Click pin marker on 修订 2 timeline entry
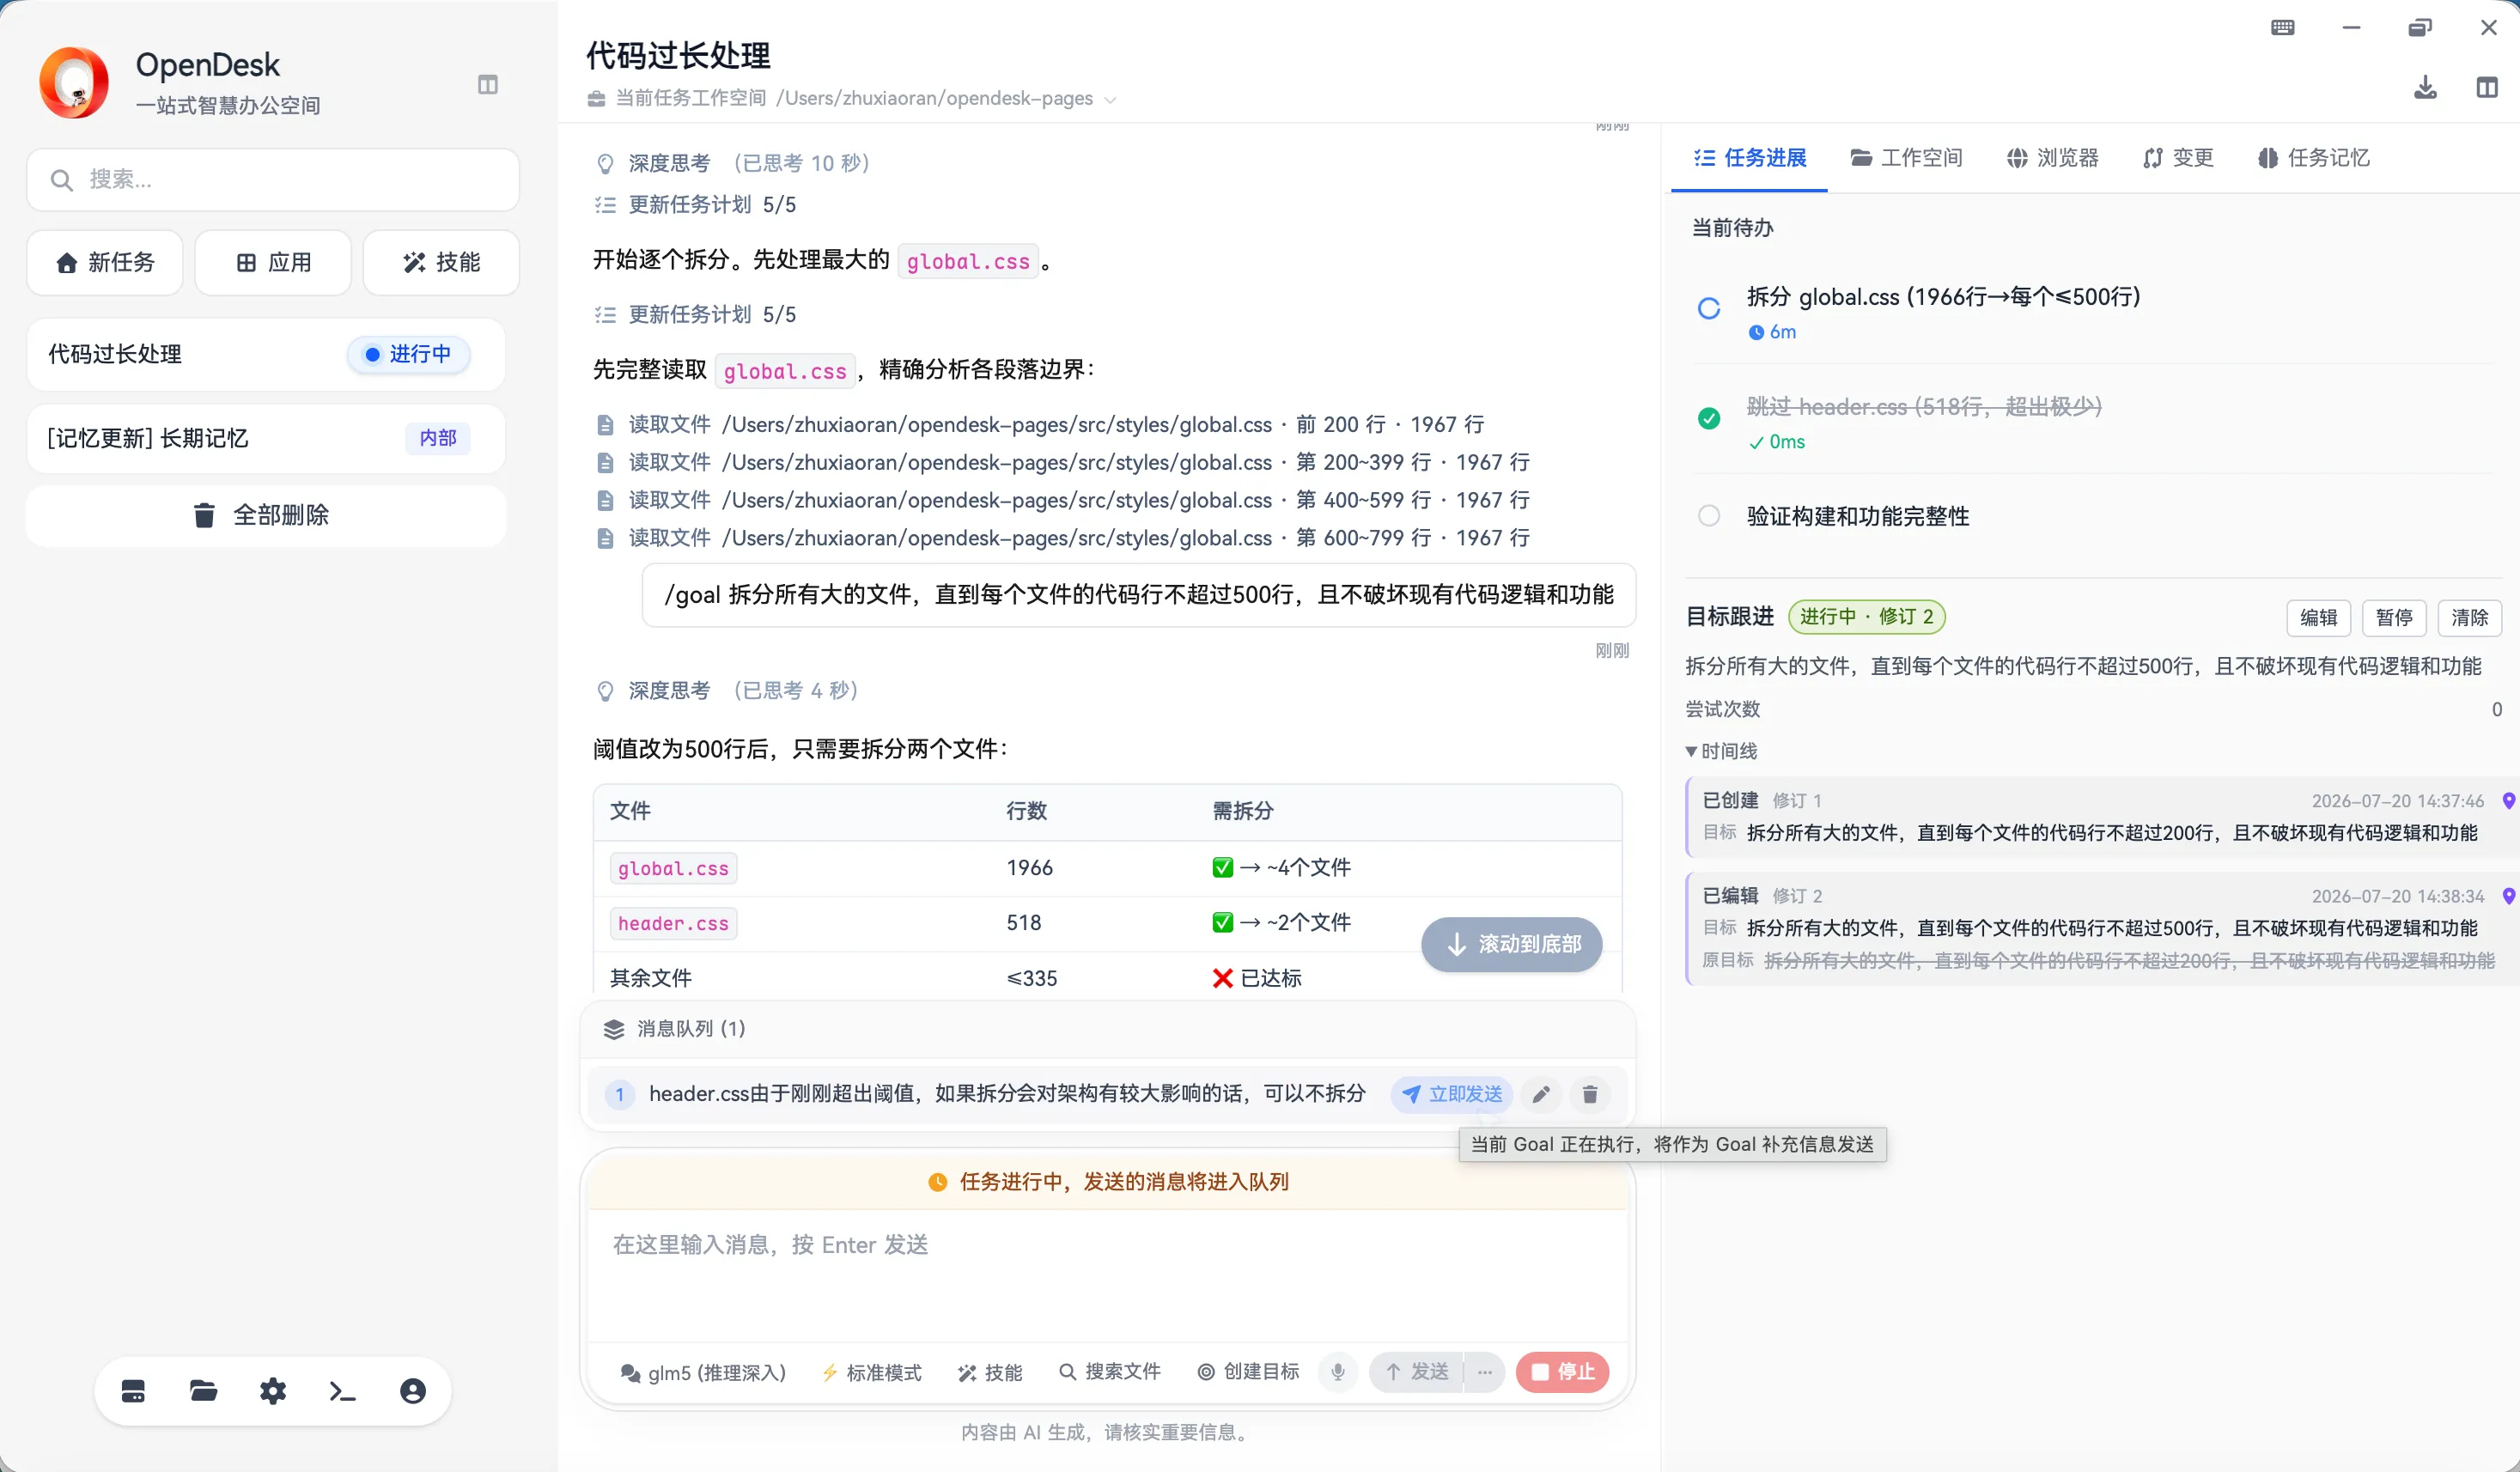 2508,896
